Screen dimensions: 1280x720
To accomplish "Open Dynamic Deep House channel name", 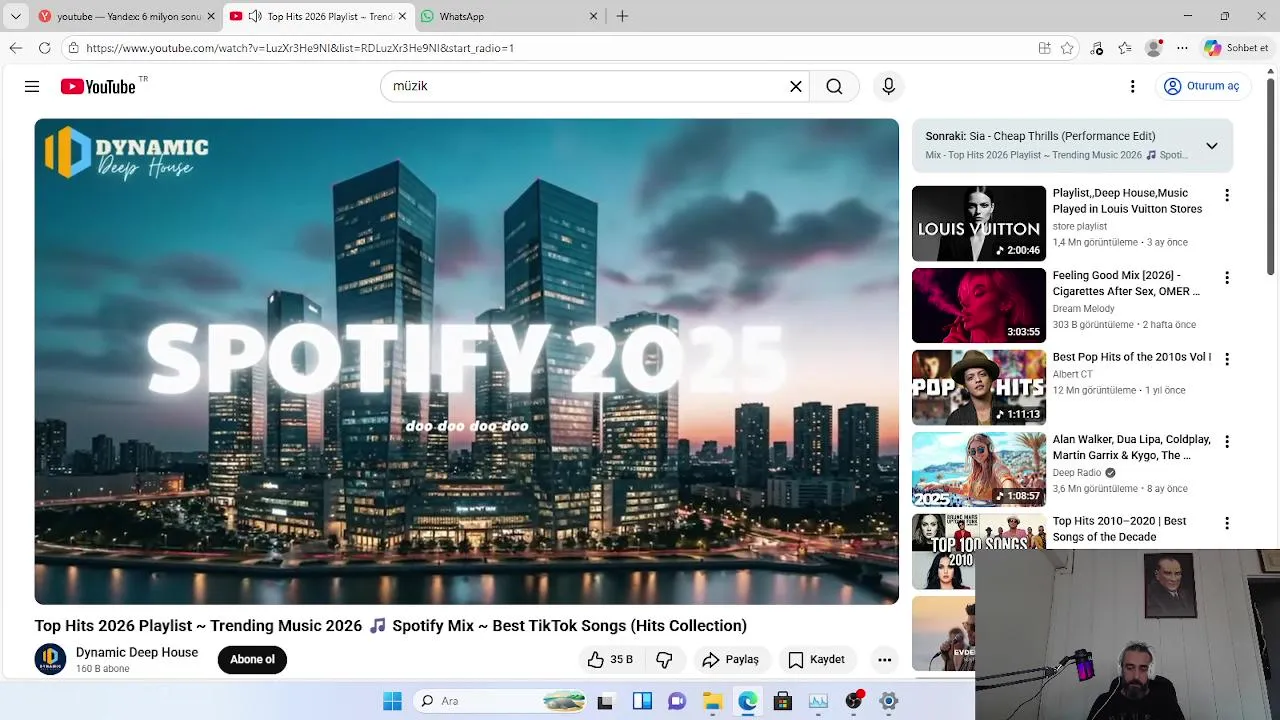I will [137, 652].
